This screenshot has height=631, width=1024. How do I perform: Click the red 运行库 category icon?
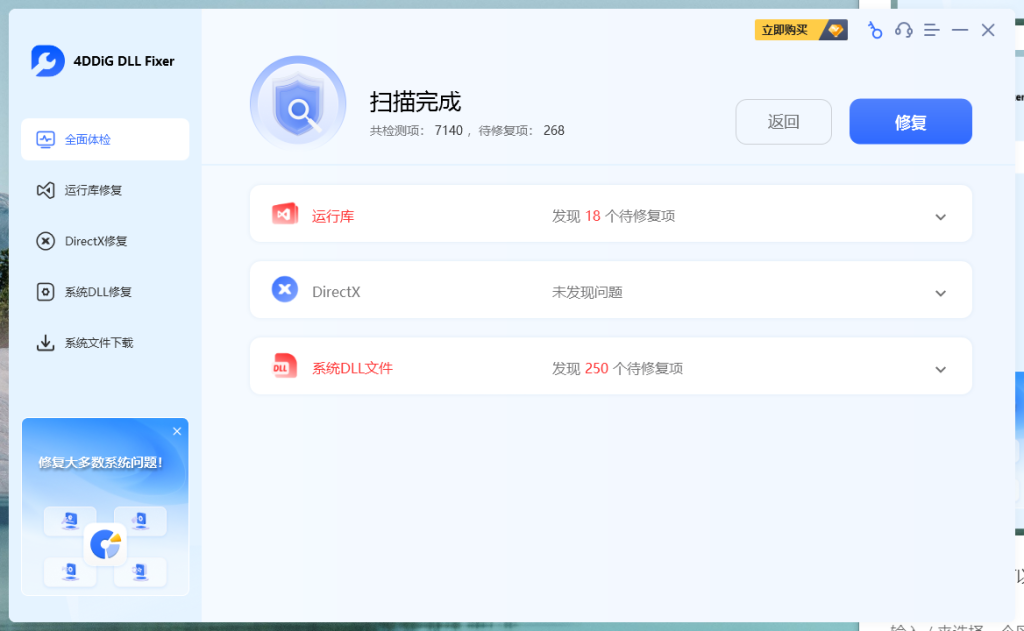(285, 213)
